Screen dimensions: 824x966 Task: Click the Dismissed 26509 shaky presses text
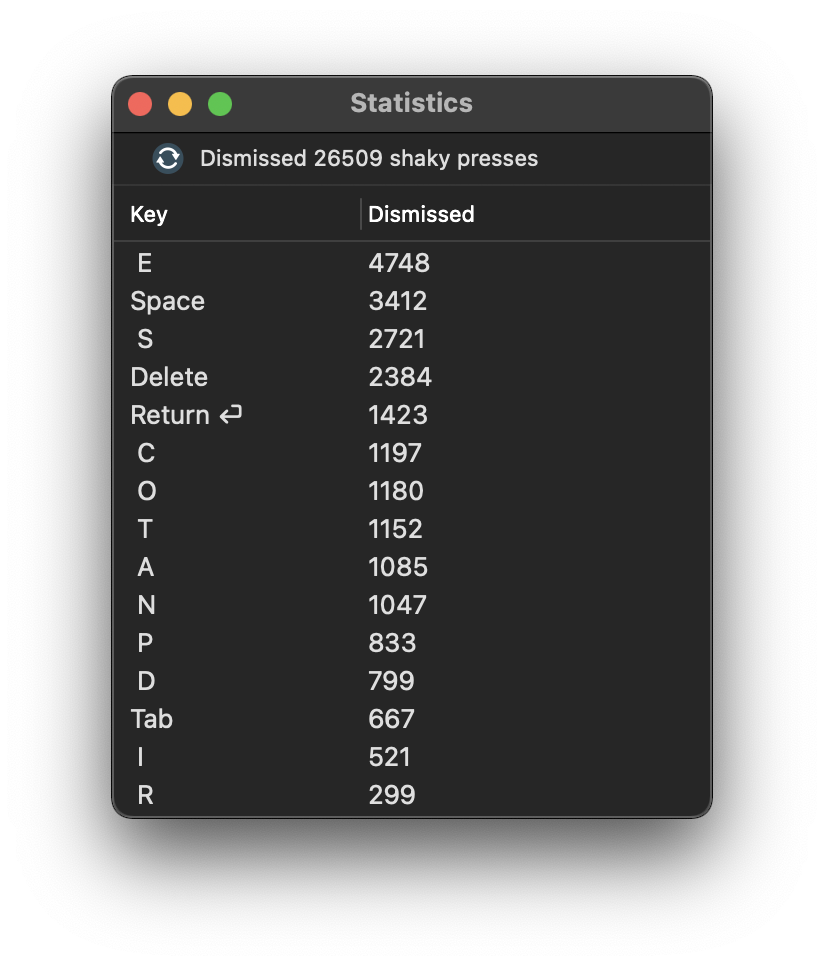click(369, 158)
